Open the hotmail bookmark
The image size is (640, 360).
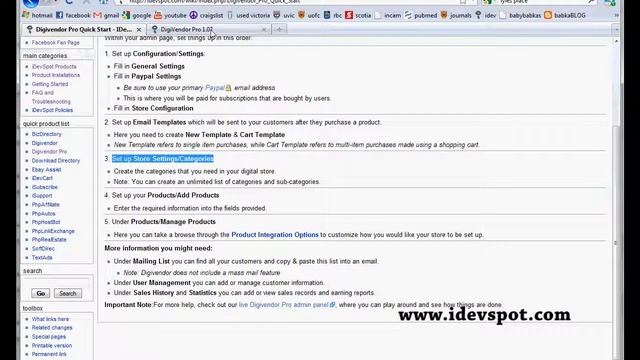coord(38,16)
